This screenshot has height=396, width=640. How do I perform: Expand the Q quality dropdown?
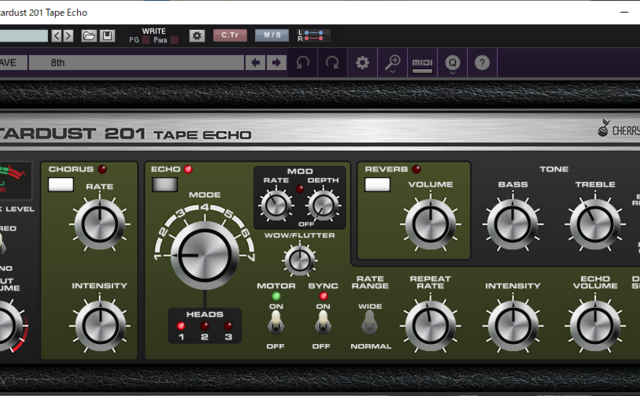(x=452, y=62)
